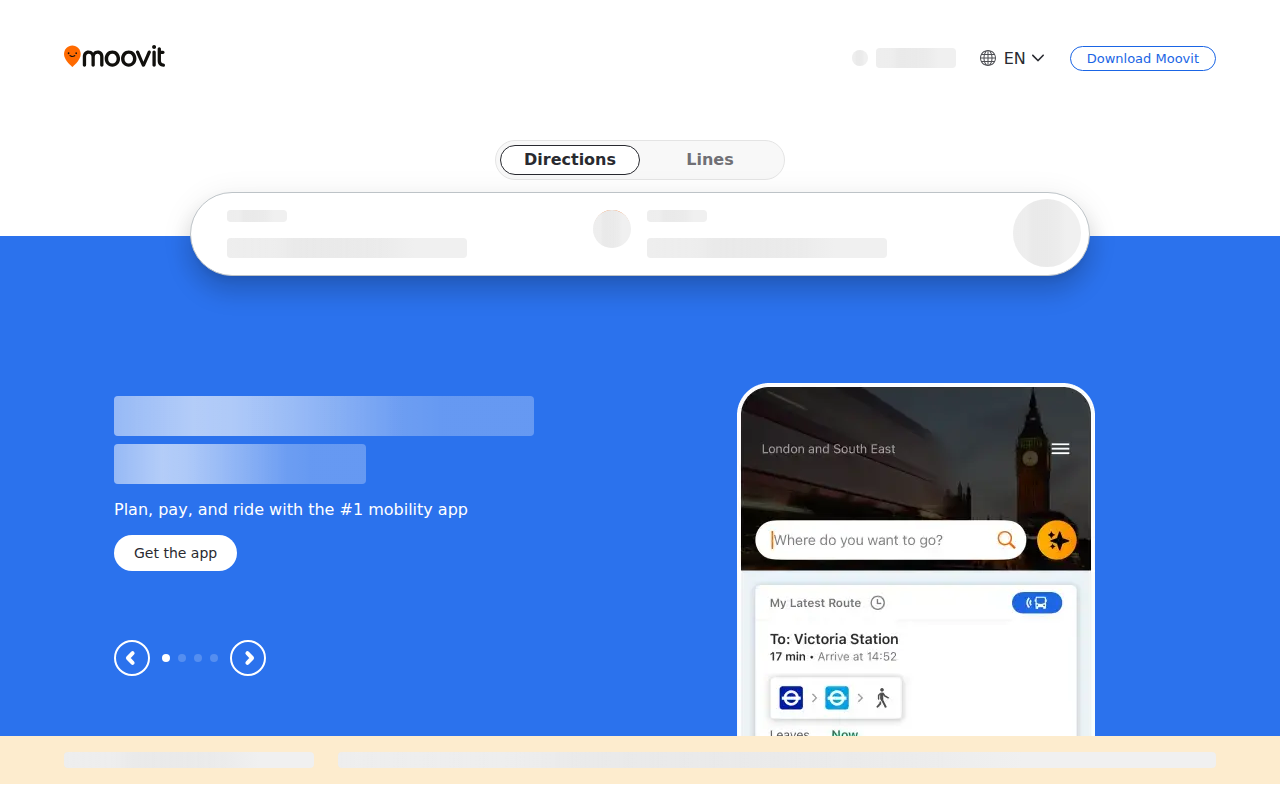Click the clock icon beside My Latest Route
This screenshot has width=1280, height=800.
point(878,603)
